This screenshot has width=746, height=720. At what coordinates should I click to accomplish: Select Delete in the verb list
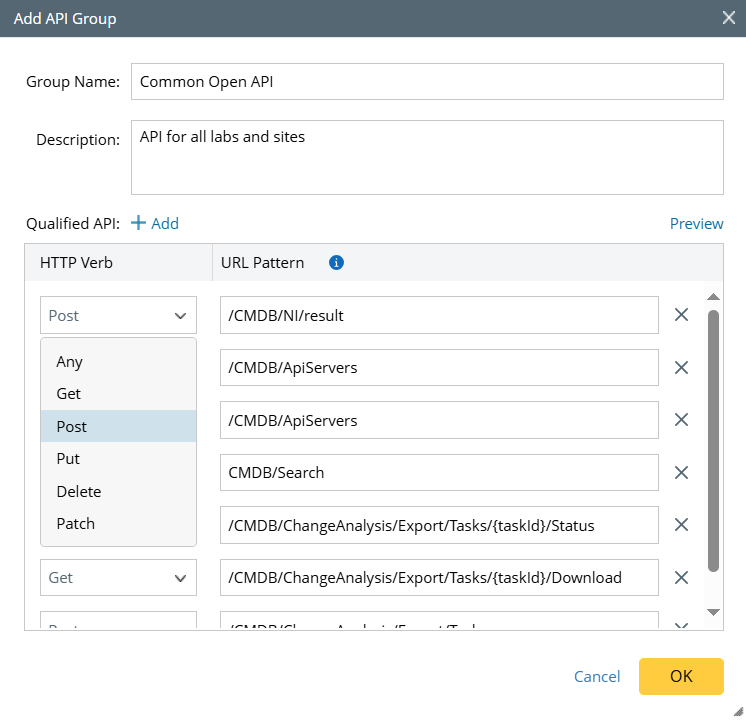(78, 491)
